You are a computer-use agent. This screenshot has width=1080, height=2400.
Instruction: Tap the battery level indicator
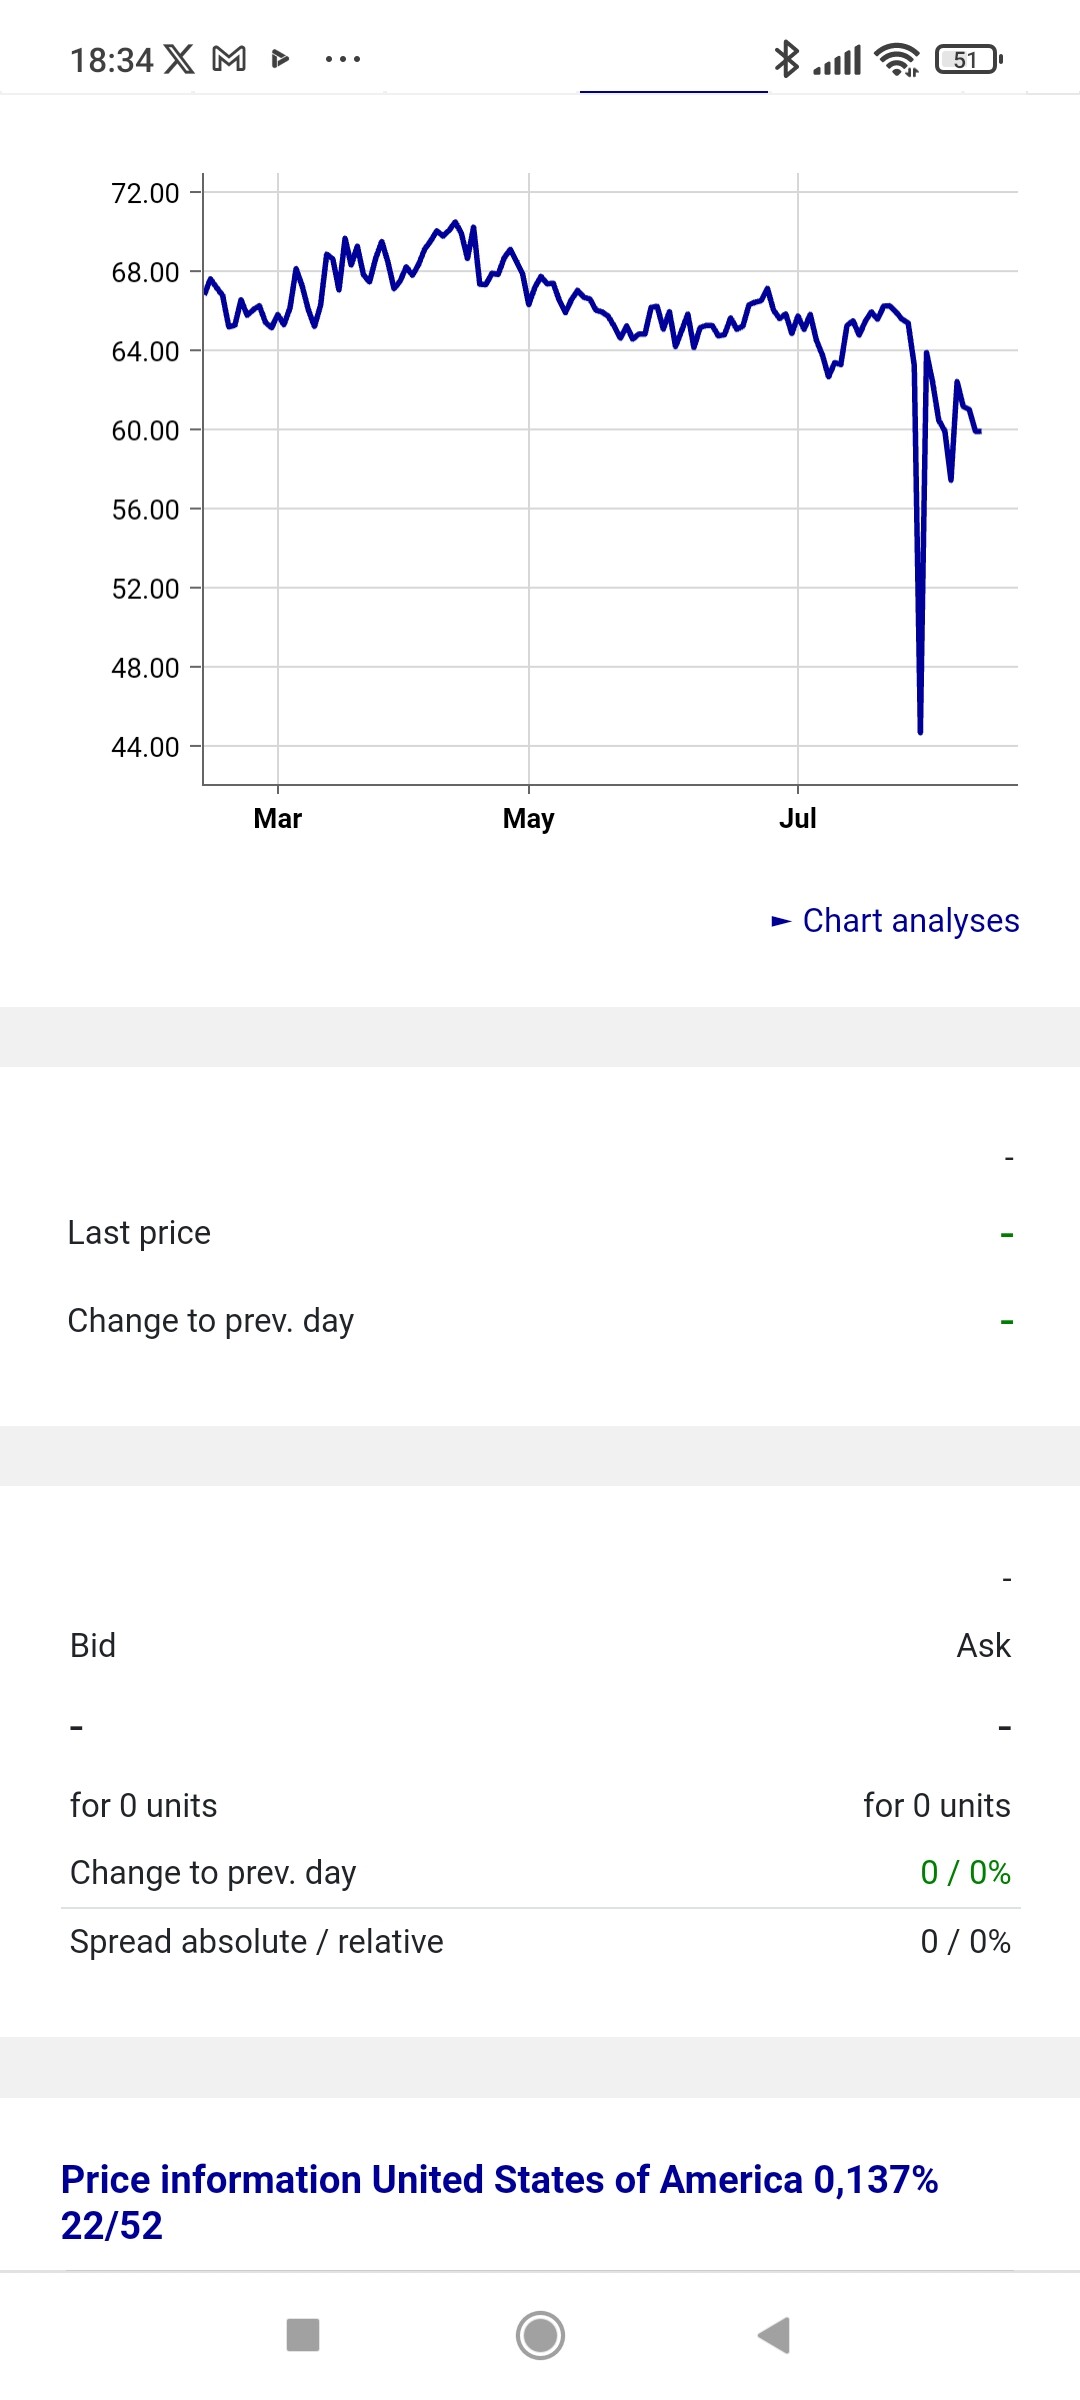(967, 60)
